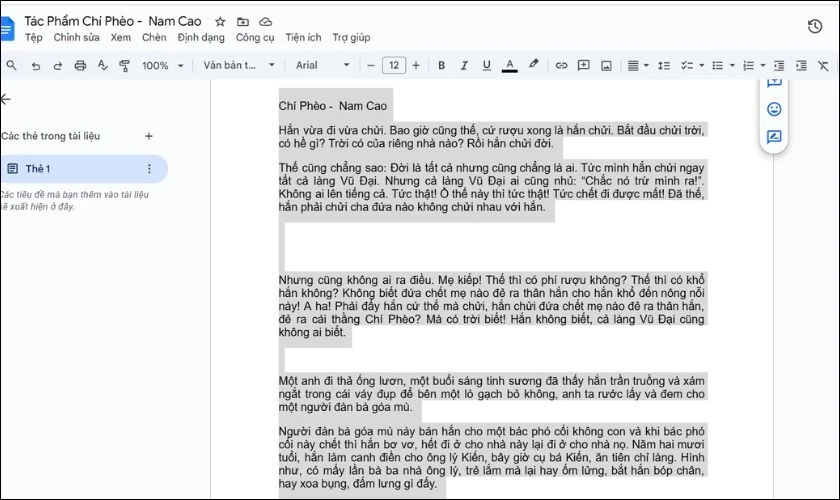Insert an image
840x500 pixels.
(606, 65)
